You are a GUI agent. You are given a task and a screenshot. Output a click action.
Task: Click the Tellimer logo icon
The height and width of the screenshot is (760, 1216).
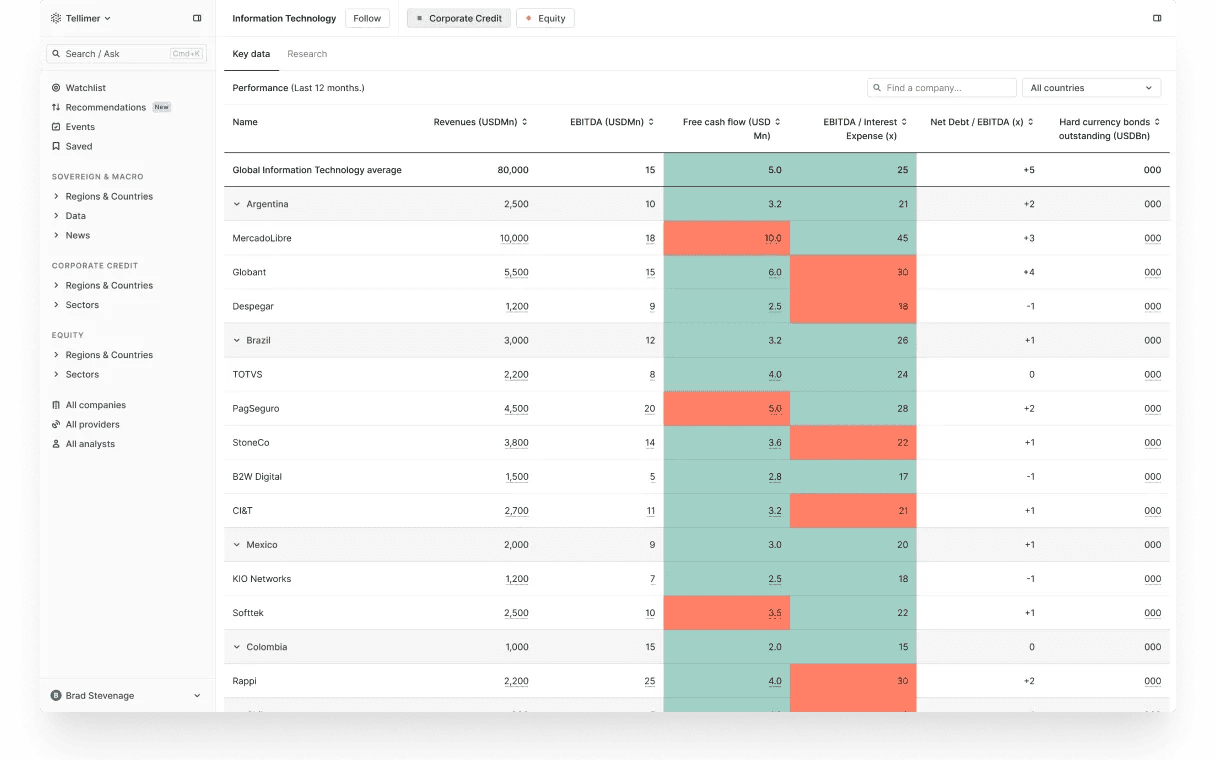pyautogui.click(x=56, y=18)
